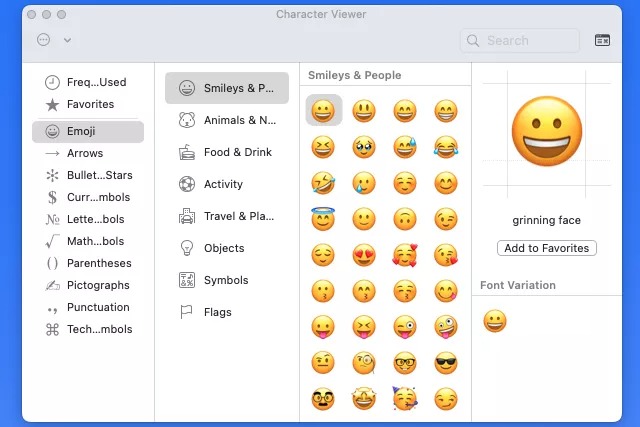Select face with raised eyebrow emoji
This screenshot has height=427, width=640.
323,363
